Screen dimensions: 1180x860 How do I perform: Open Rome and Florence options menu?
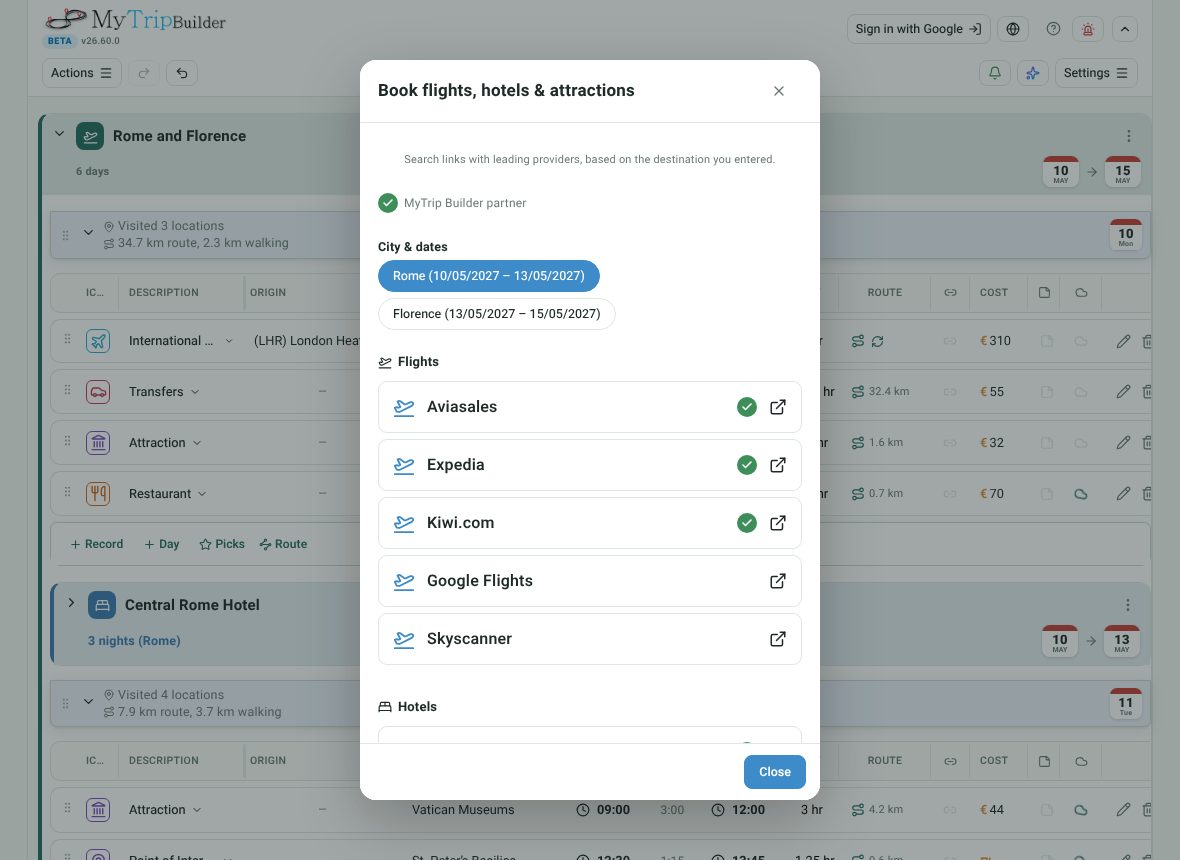1128,136
